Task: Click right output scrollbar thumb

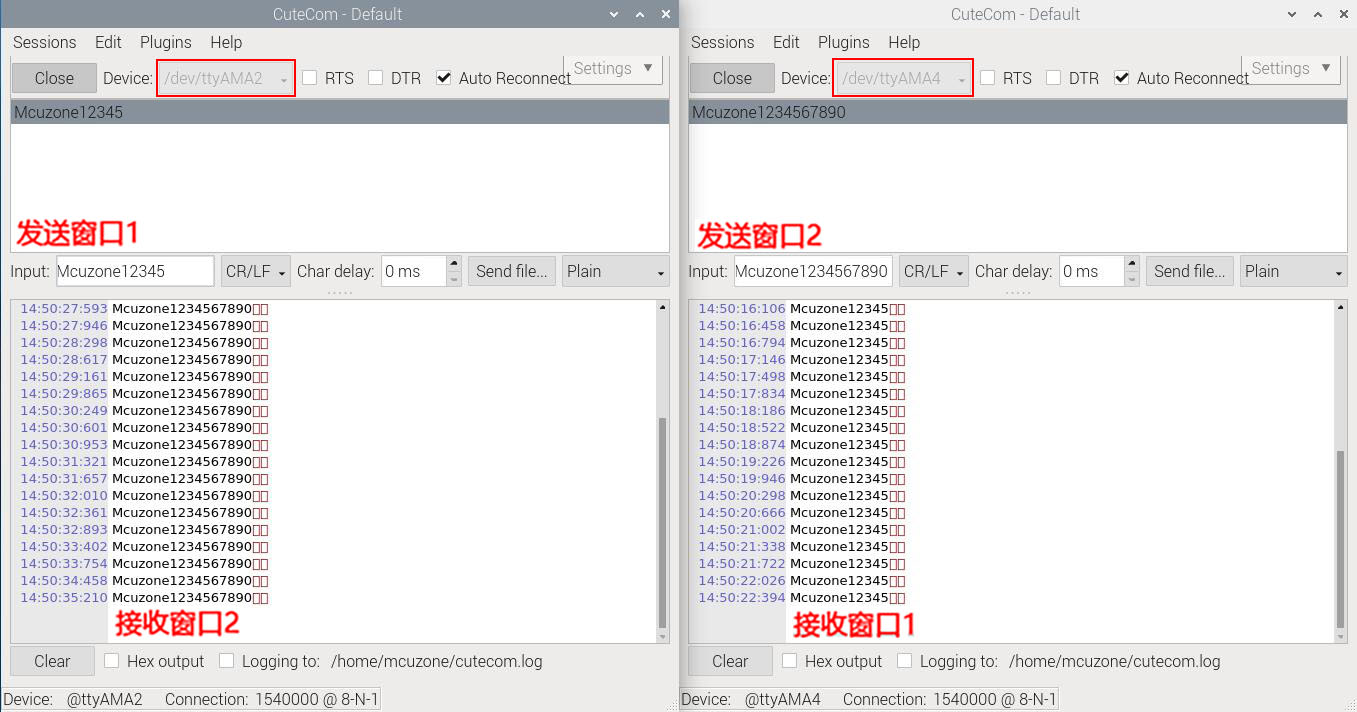Action: pos(1340,538)
